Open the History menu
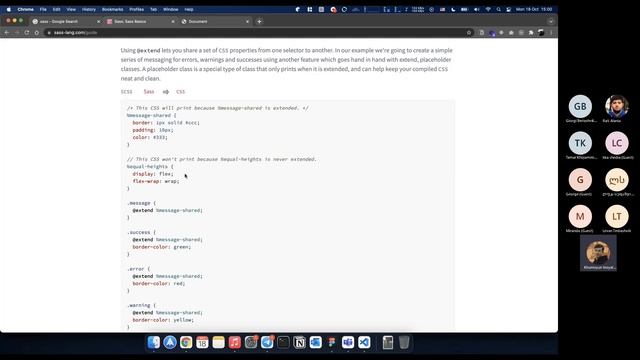The width and height of the screenshot is (640, 360). [x=89, y=9]
